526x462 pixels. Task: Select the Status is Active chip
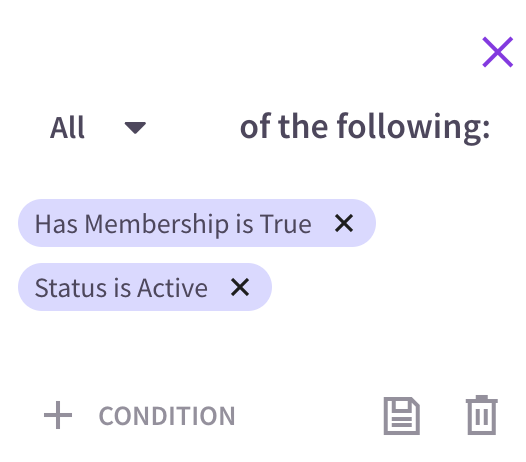(145, 287)
